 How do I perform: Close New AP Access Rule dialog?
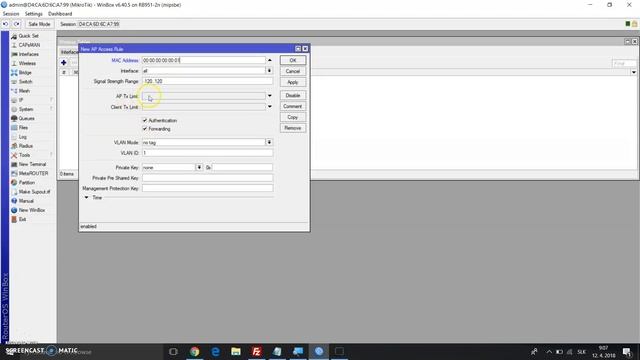tap(305, 49)
